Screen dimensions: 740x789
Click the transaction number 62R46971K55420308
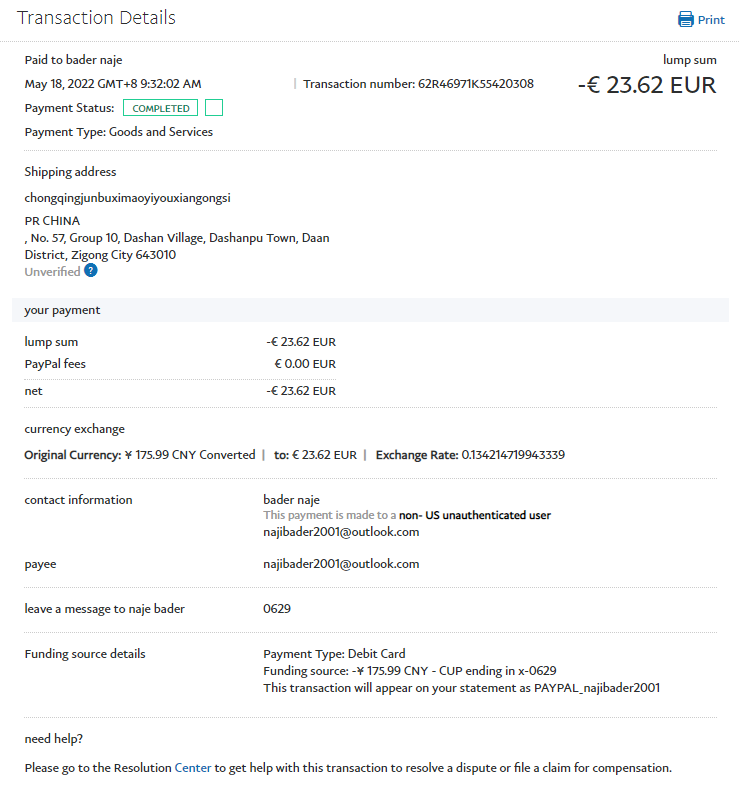(475, 84)
